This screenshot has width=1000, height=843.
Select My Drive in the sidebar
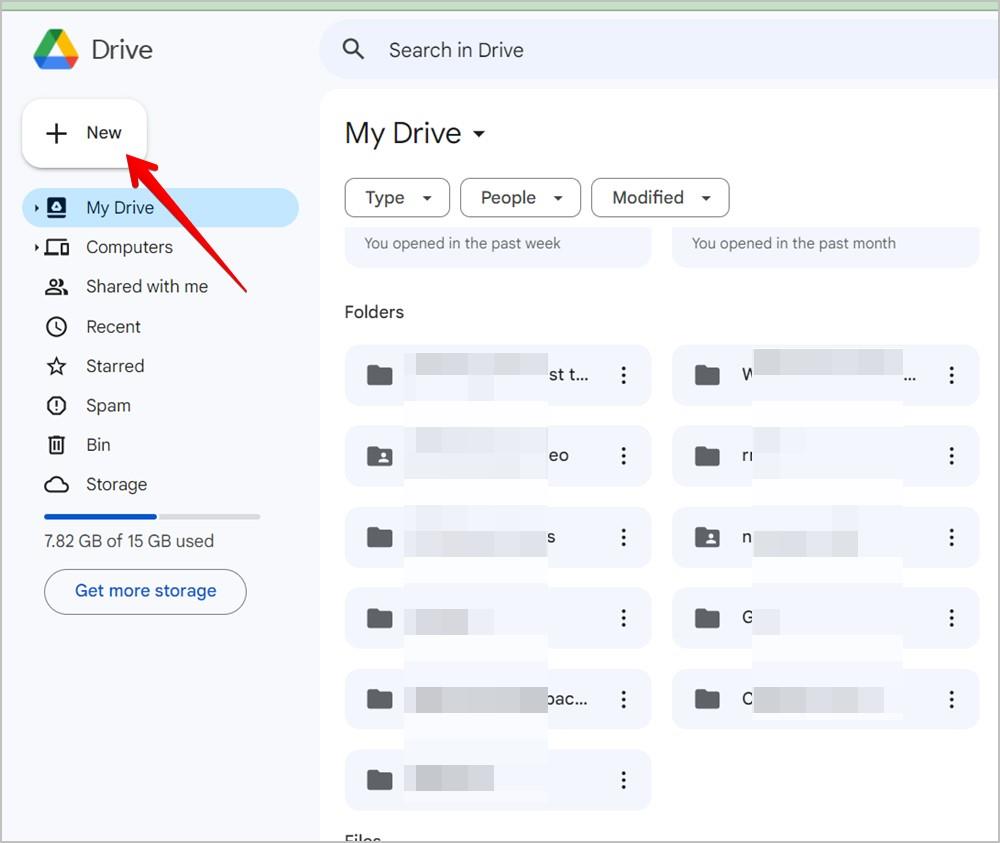161,208
